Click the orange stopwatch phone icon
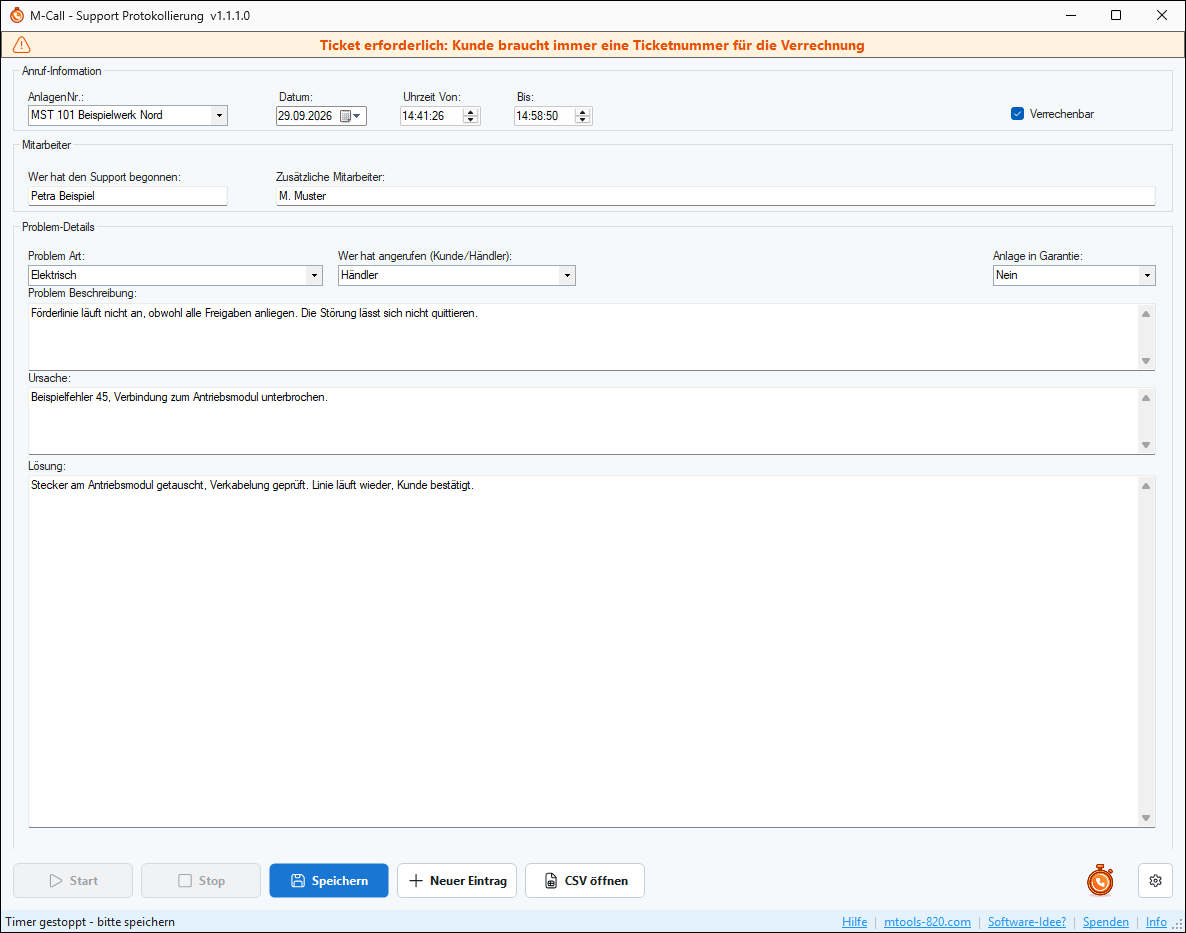1186x933 pixels. (x=1100, y=881)
